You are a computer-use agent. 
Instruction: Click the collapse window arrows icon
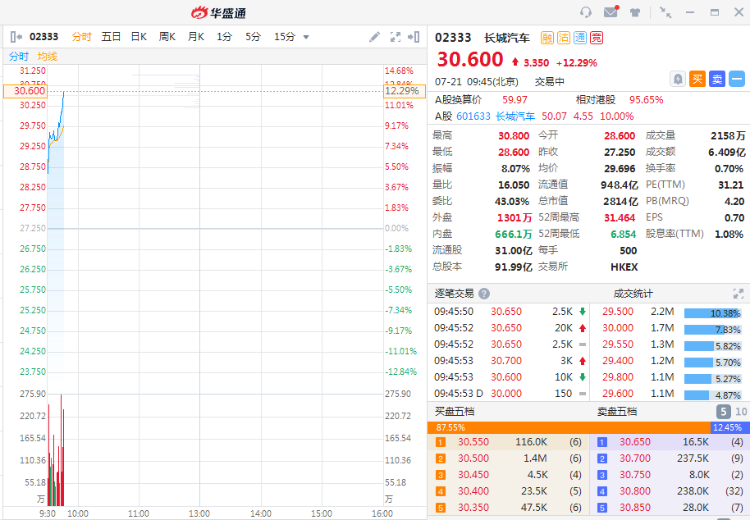pos(665,12)
